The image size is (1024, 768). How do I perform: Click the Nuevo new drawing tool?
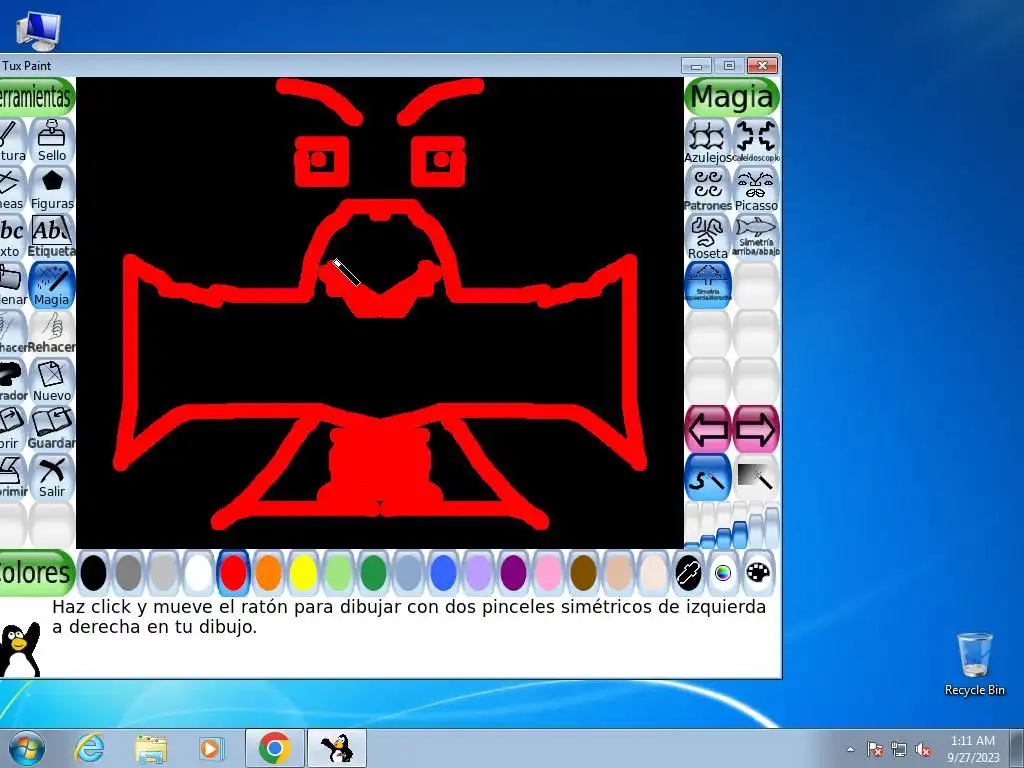coord(52,381)
